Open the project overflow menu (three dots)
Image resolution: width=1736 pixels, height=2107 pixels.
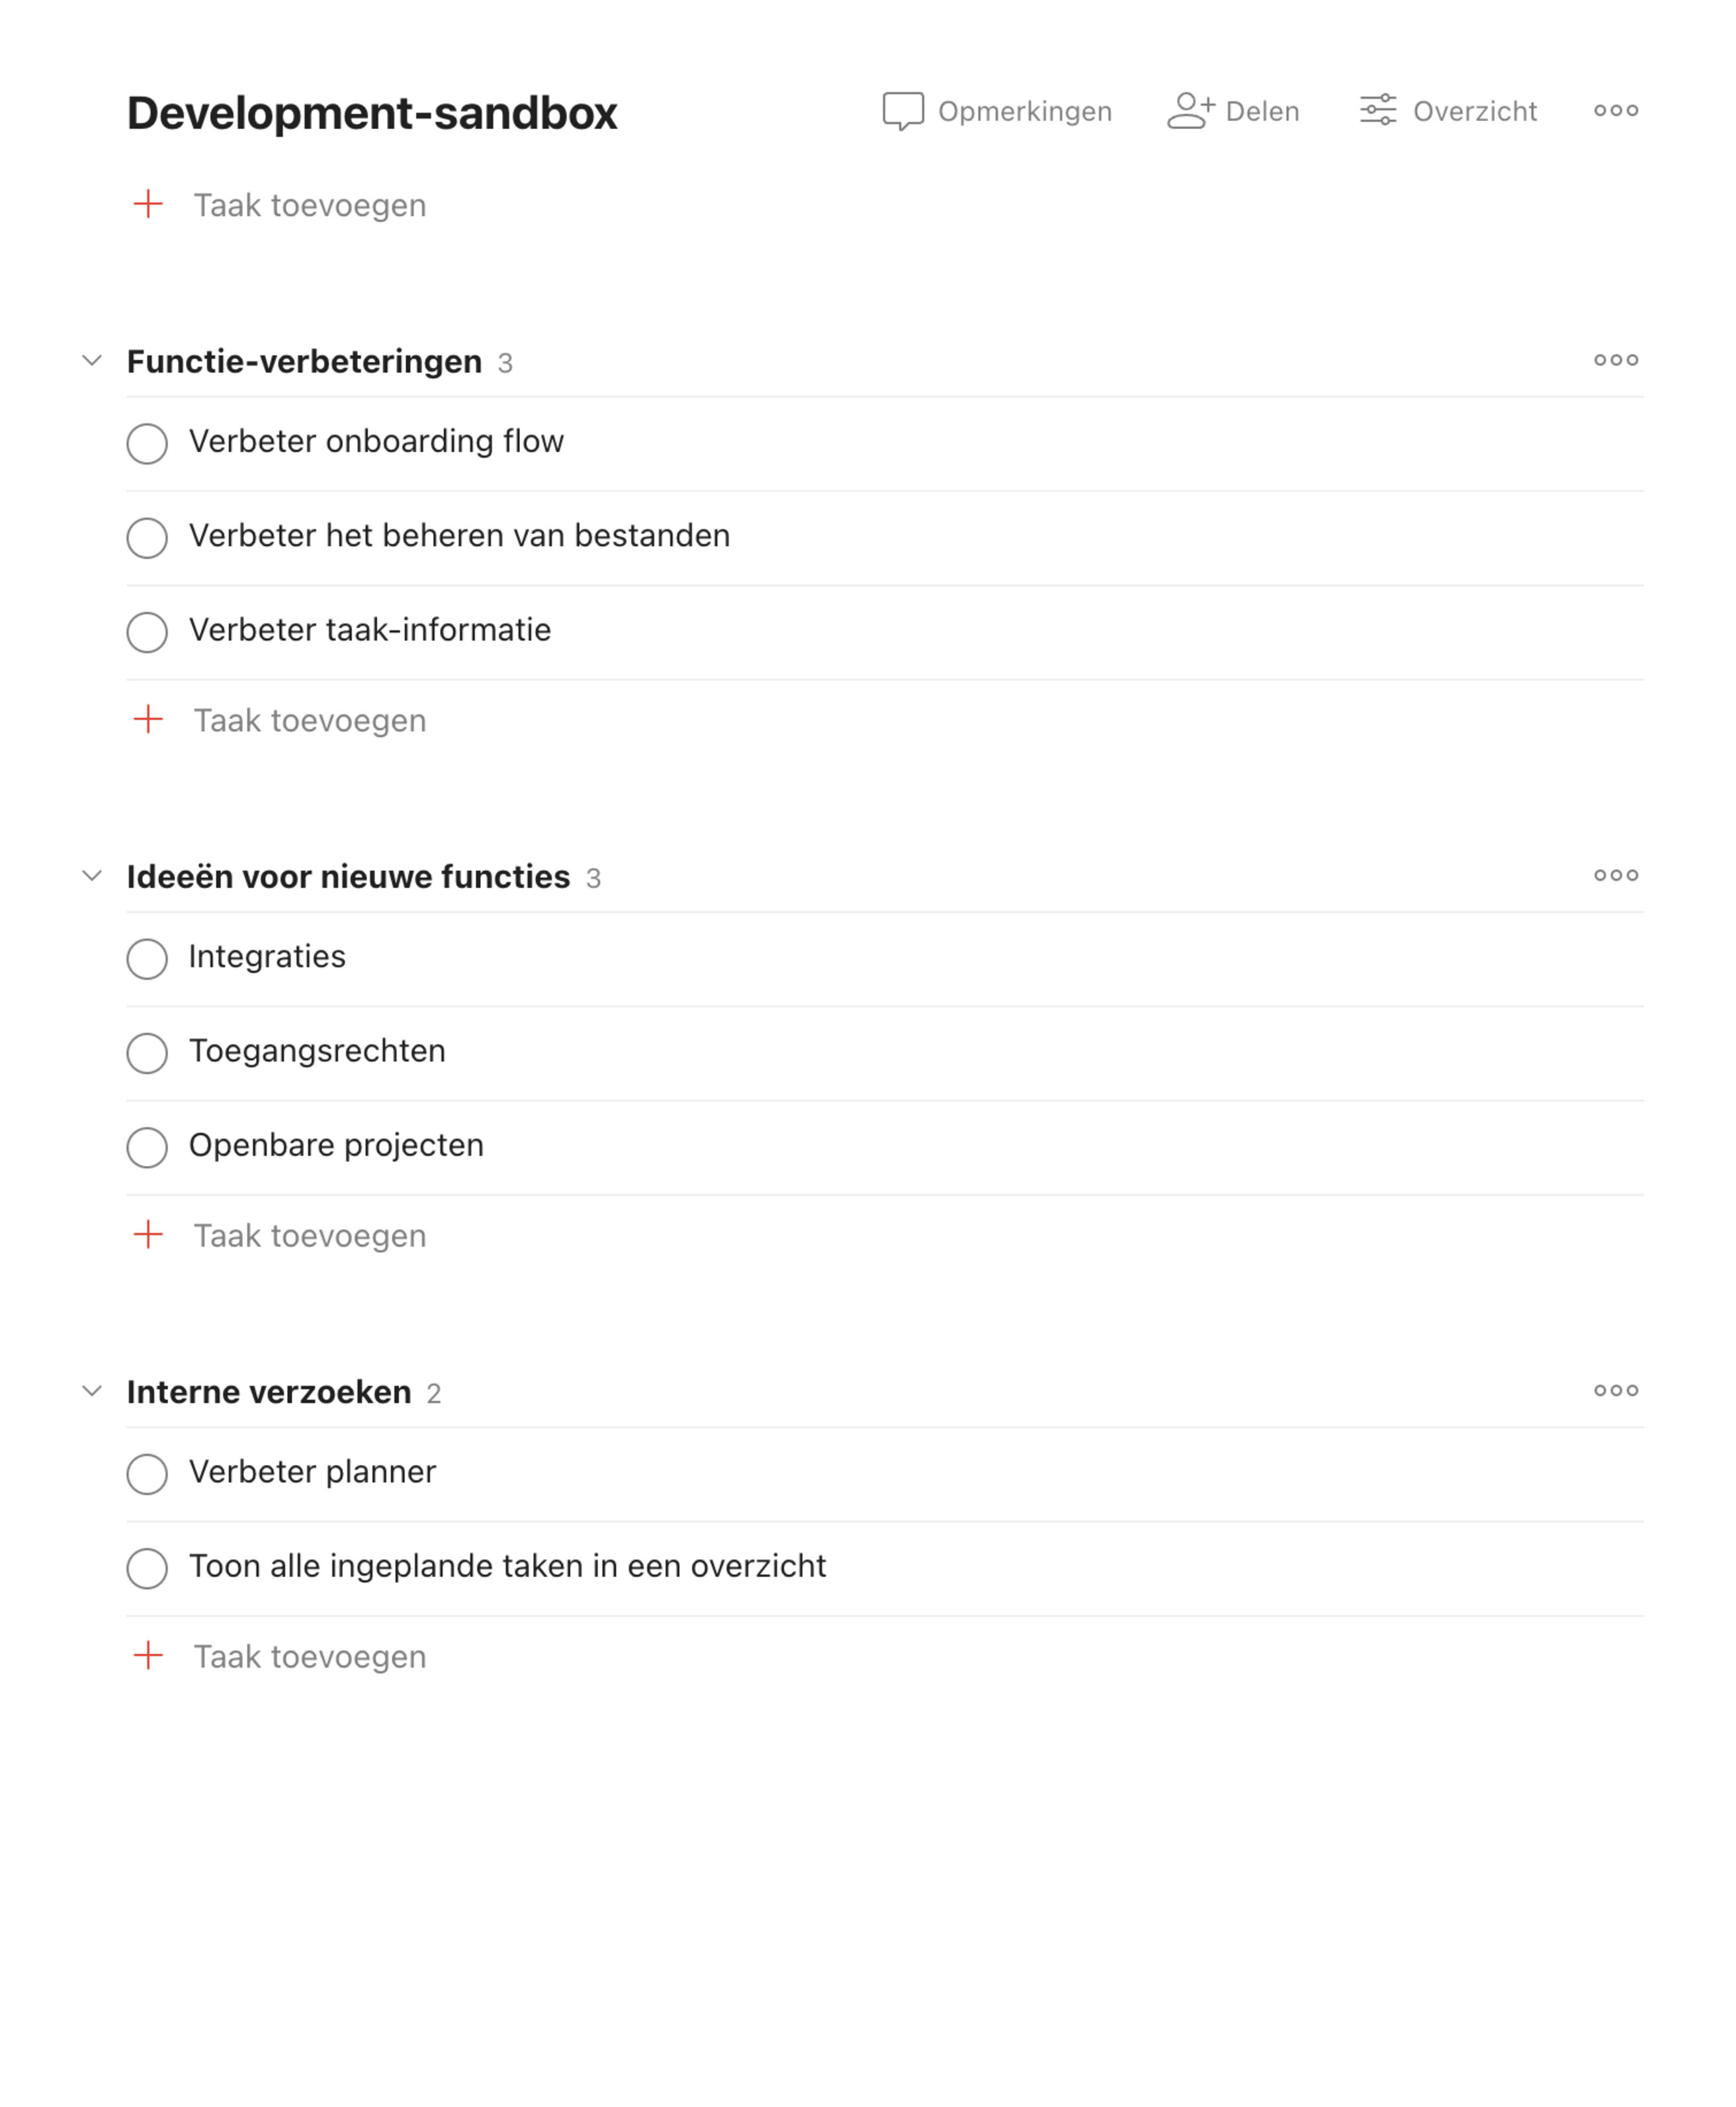click(1616, 111)
